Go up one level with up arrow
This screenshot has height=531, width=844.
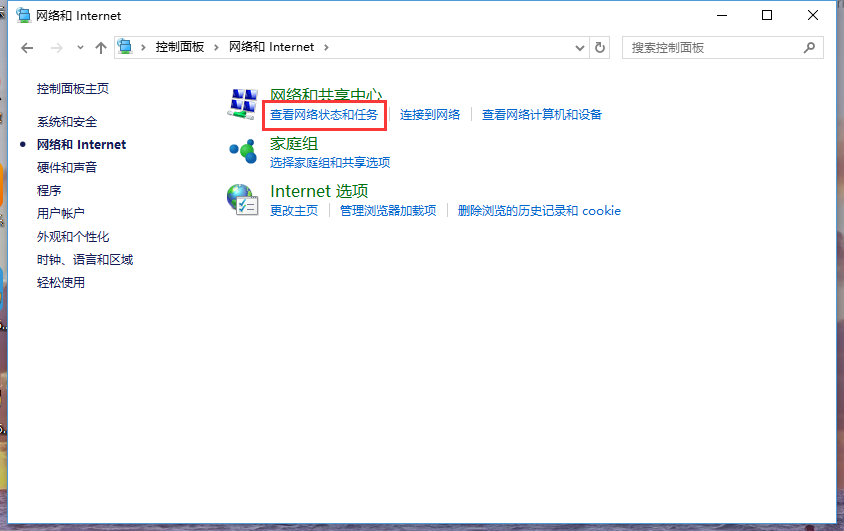coord(101,48)
